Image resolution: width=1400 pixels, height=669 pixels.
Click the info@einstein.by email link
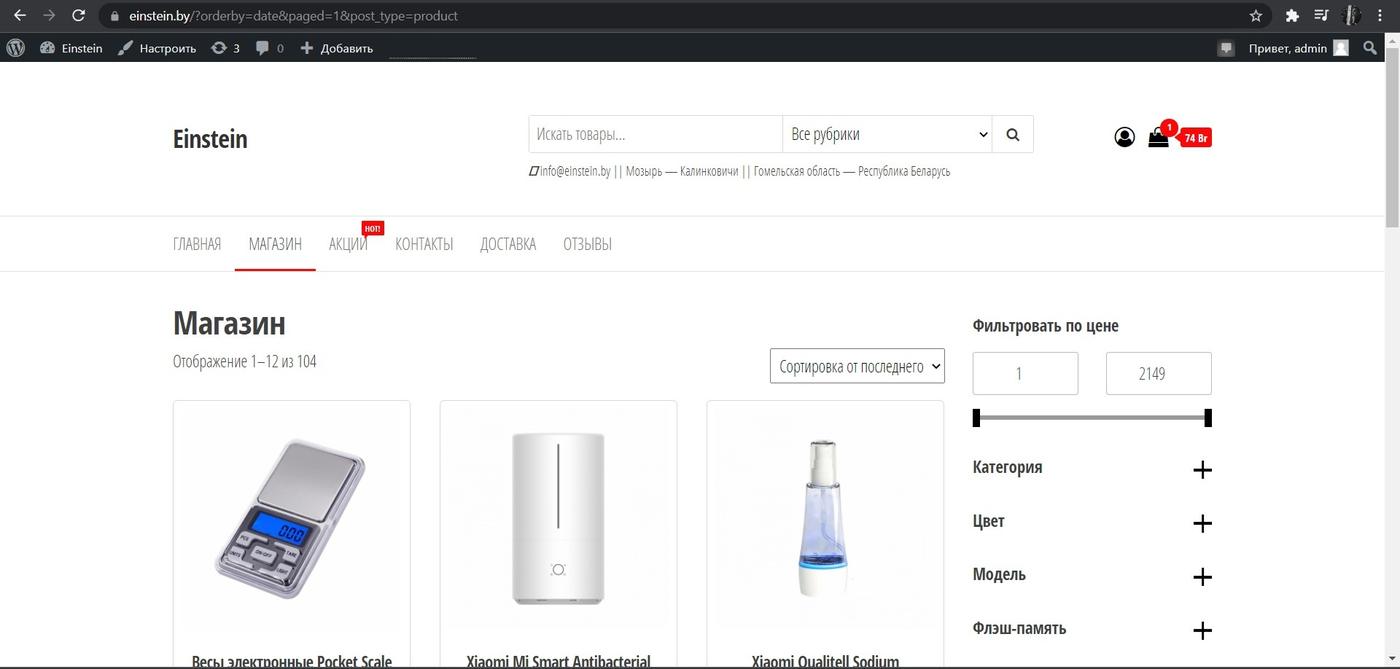(x=574, y=171)
